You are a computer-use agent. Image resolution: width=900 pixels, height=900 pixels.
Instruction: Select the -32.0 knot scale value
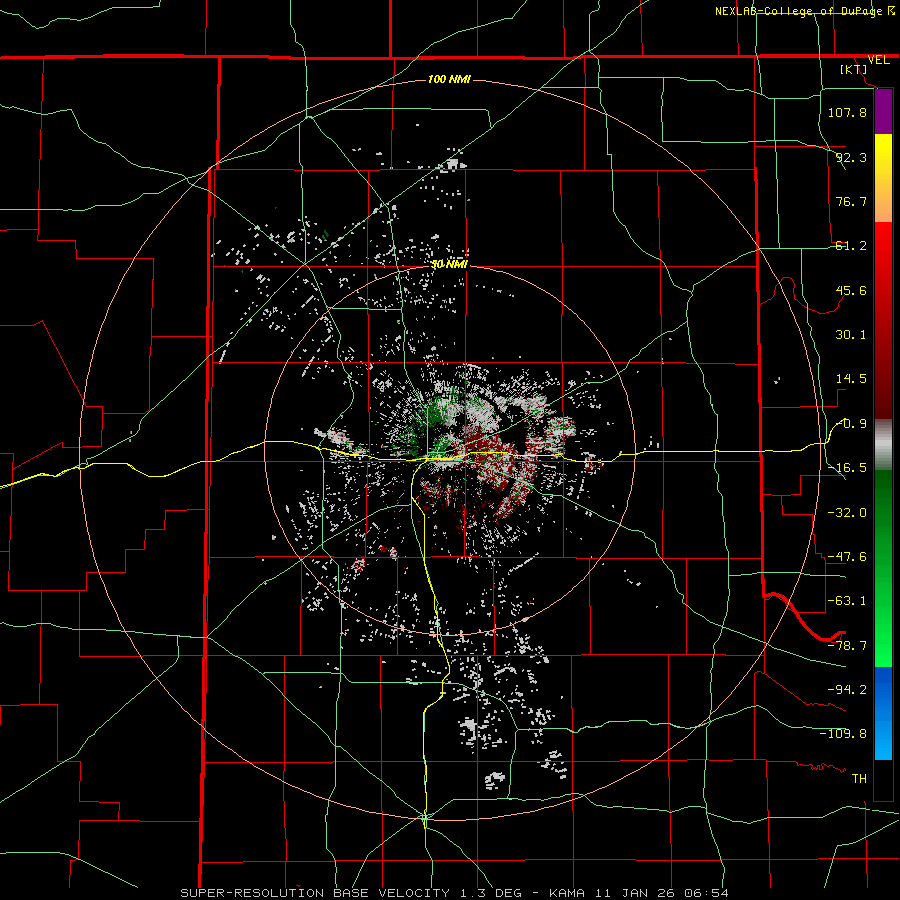(847, 513)
